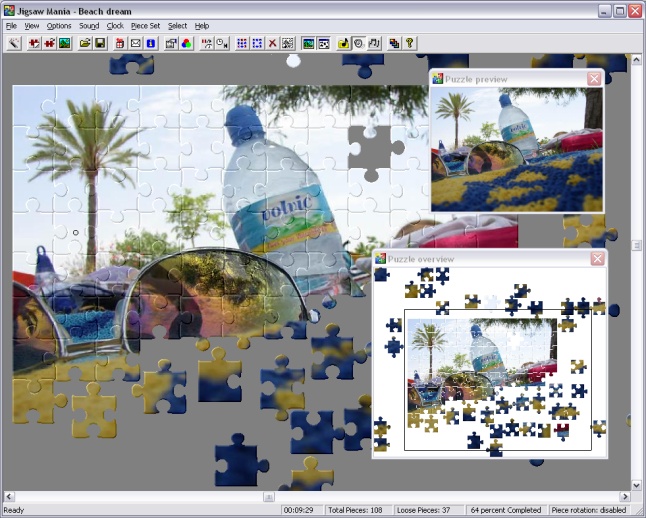Viewport: 646px width, 518px height.
Task: Click the yellow question mark help icon
Action: click(x=409, y=43)
